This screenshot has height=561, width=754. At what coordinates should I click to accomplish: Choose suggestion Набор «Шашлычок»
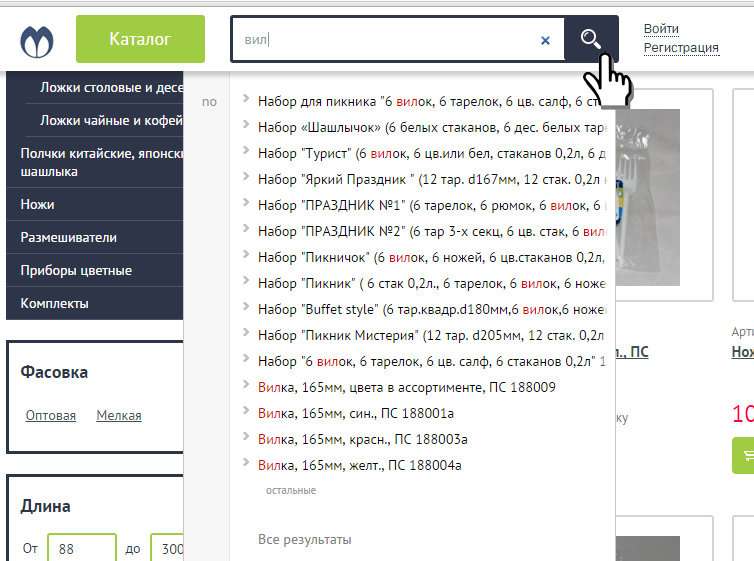[x=431, y=127]
